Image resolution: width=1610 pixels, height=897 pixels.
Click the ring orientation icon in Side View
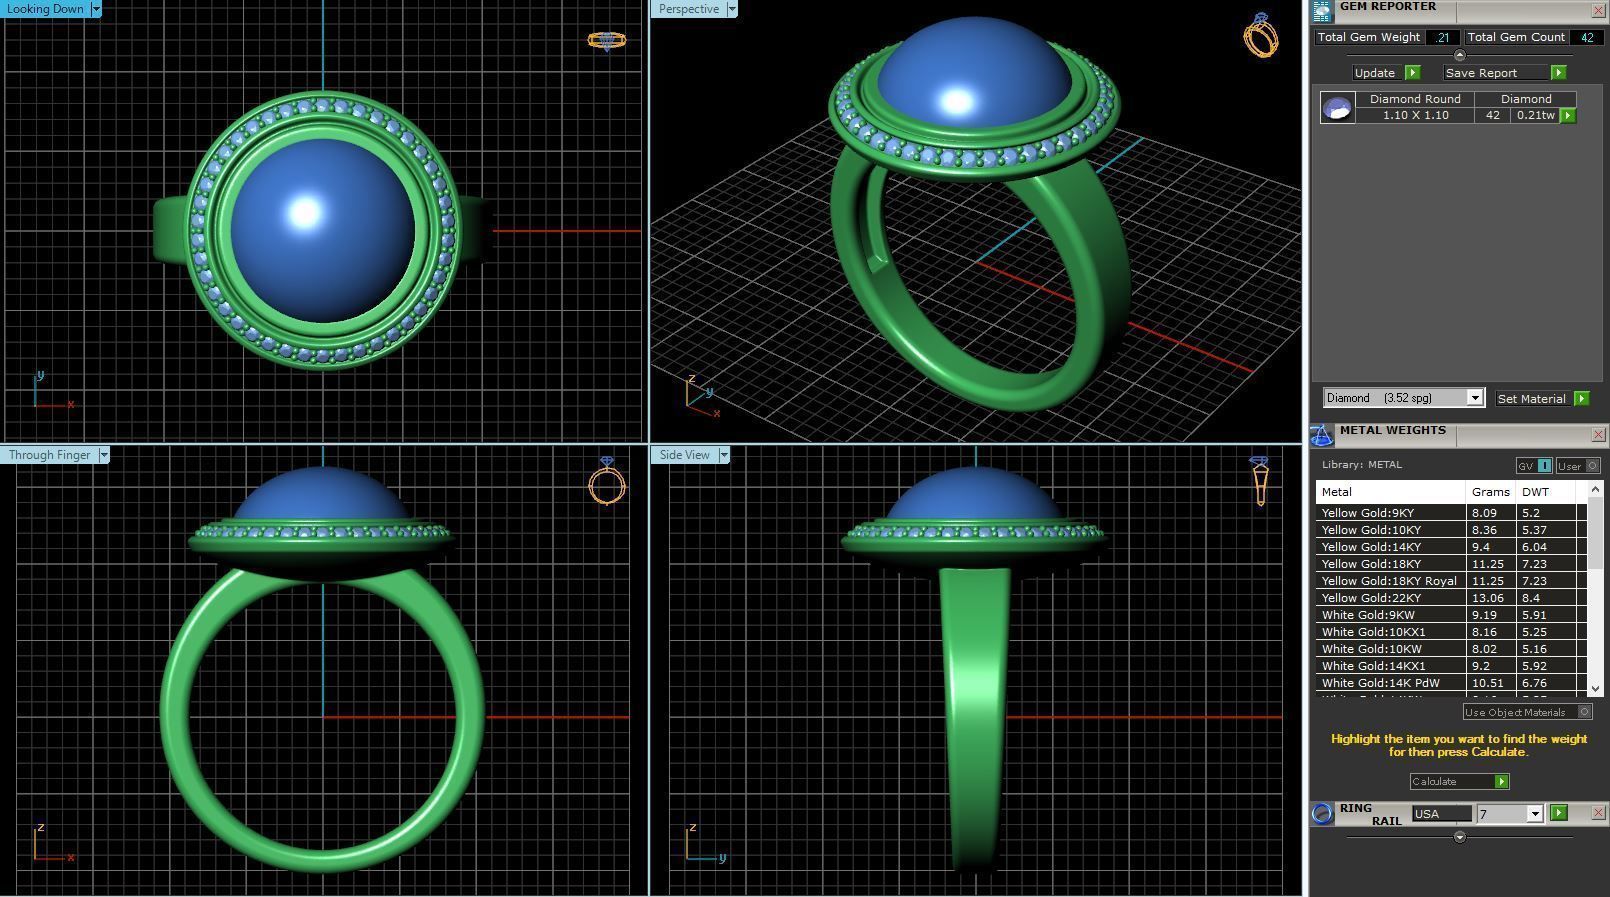point(1260,481)
